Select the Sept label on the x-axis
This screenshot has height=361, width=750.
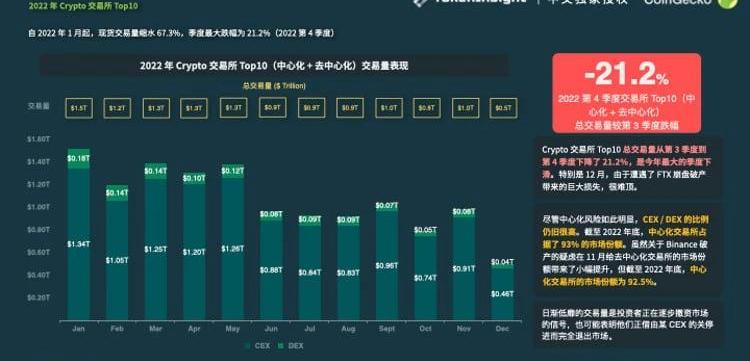pos(386,329)
